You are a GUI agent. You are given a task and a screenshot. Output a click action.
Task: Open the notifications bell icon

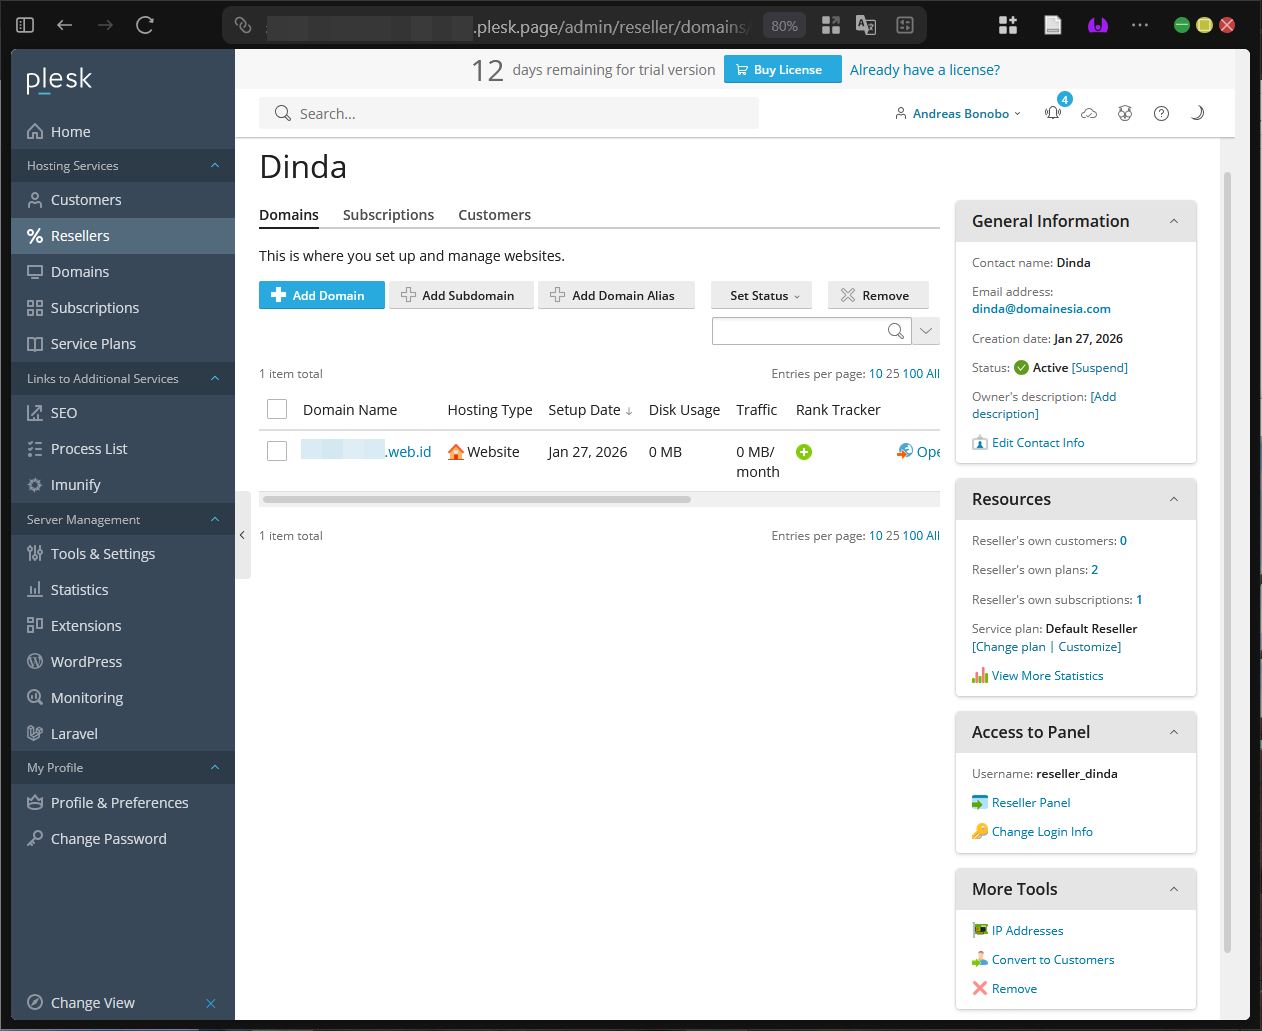coord(1053,113)
